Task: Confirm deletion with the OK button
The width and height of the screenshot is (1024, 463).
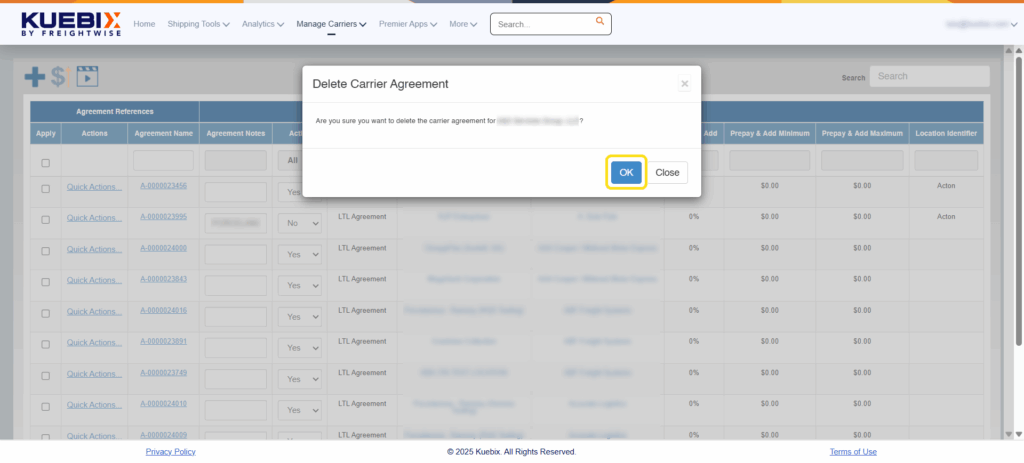Action: coord(626,172)
